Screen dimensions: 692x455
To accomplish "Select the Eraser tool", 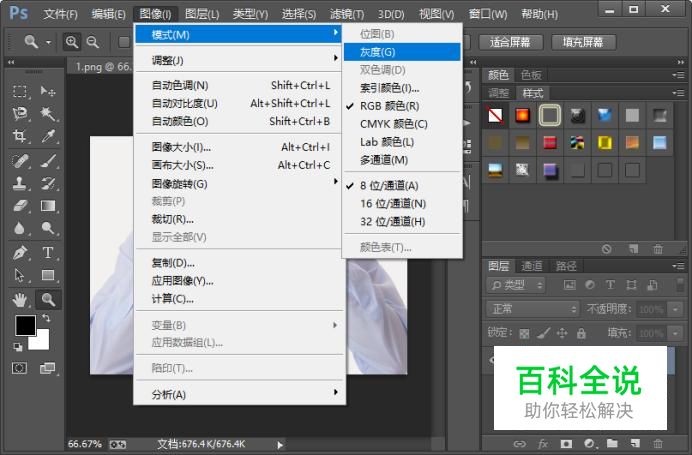I will (19, 206).
